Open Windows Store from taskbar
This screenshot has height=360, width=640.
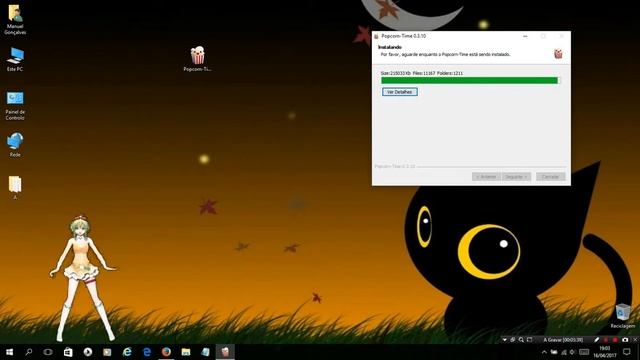(x=68, y=352)
